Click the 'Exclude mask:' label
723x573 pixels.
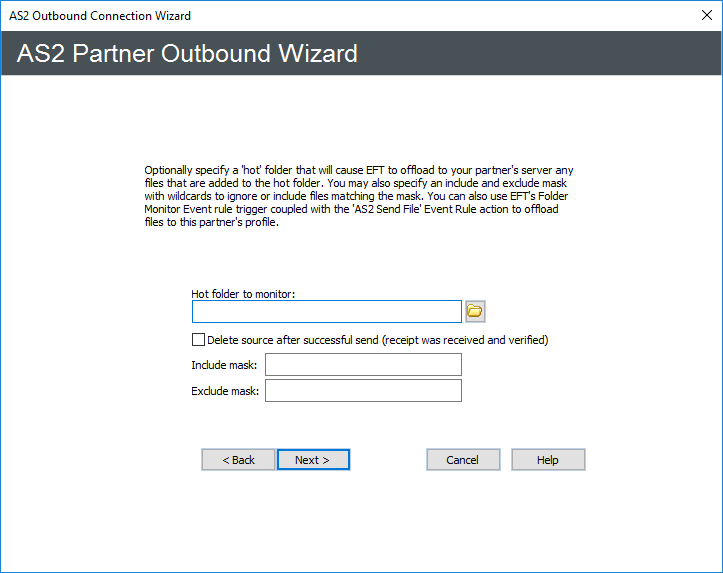(225, 391)
